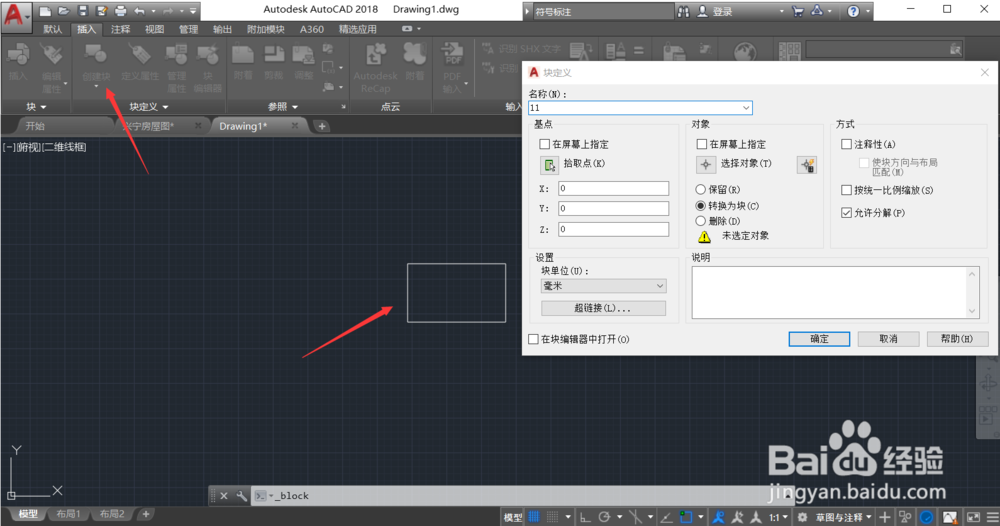The width and height of the screenshot is (1000, 526).
Task: Expand the 块定义 ribbon panel dropdown
Action: click(165, 107)
